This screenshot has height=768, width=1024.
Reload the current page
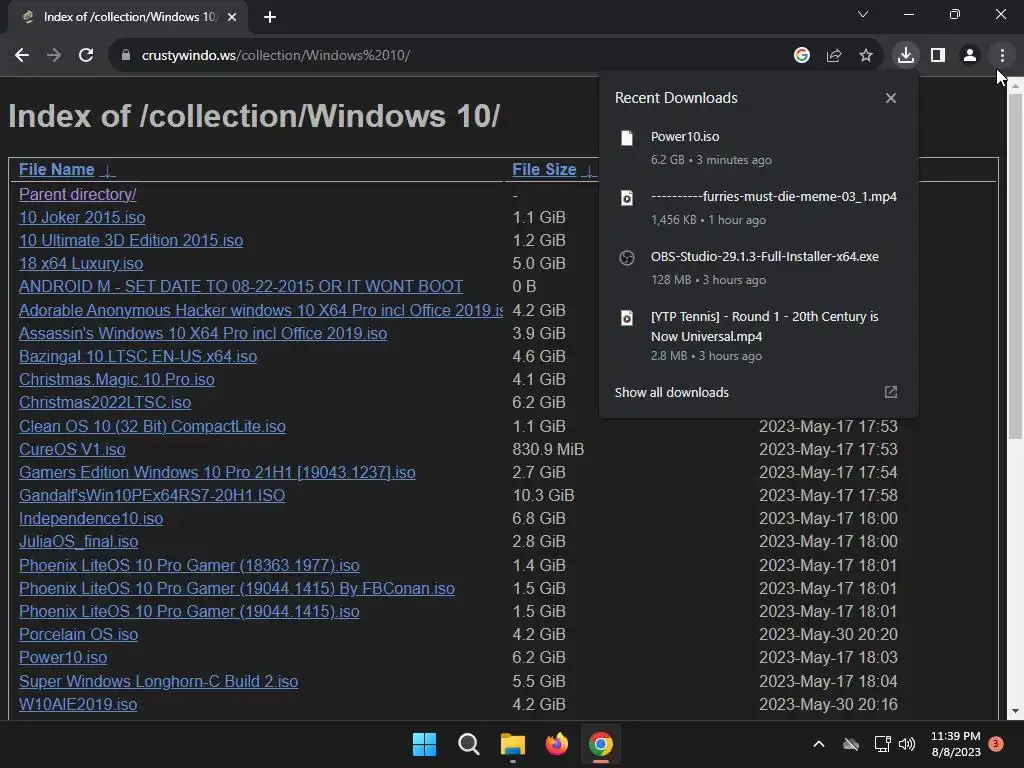[x=86, y=56]
